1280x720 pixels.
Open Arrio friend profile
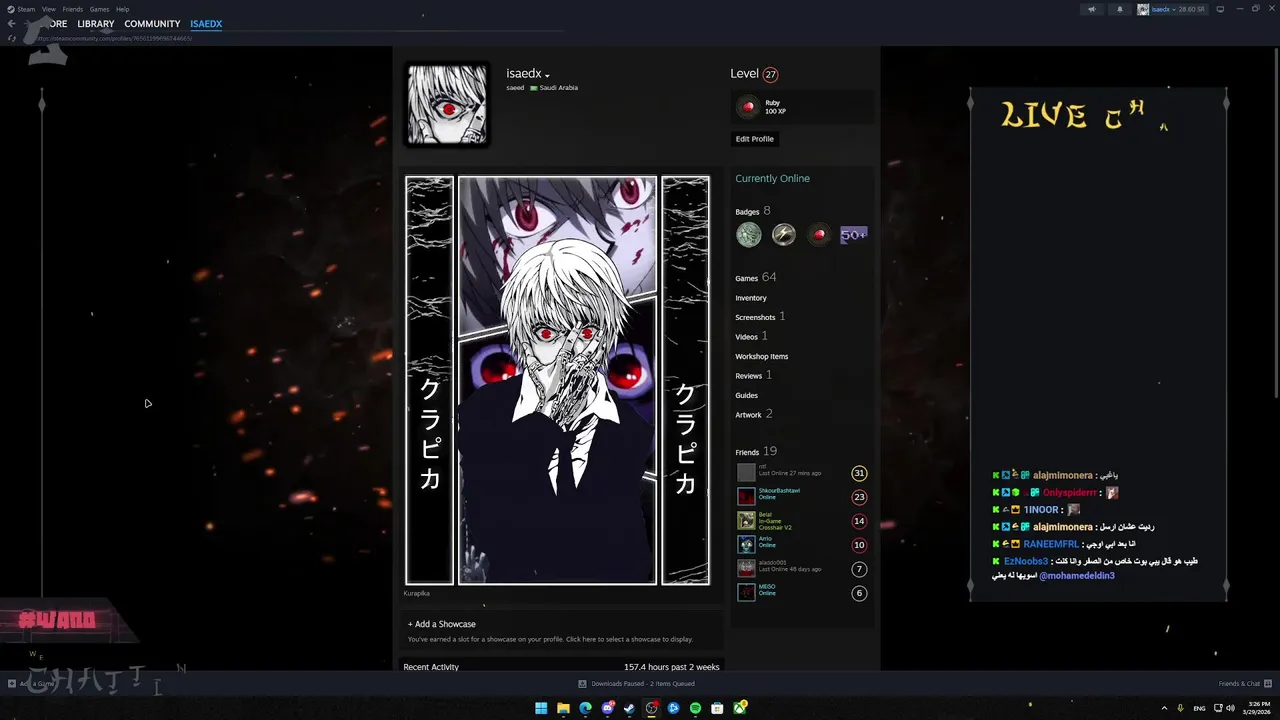click(802, 545)
